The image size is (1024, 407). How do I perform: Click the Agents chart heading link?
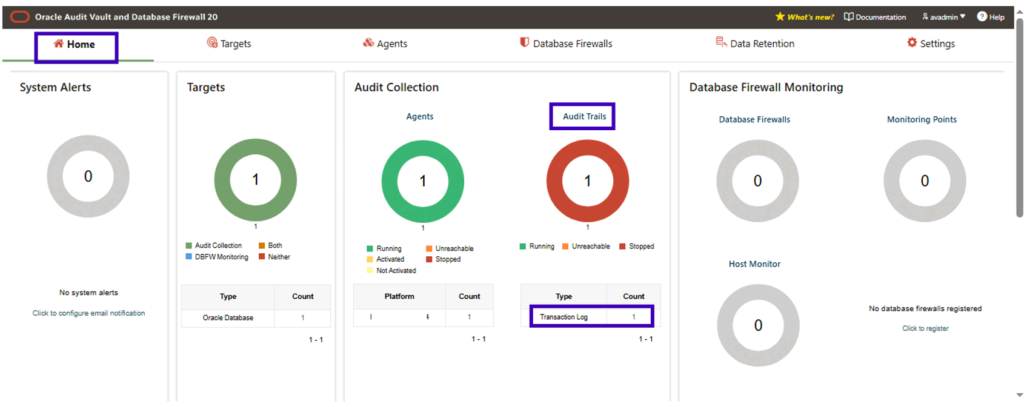click(x=420, y=117)
